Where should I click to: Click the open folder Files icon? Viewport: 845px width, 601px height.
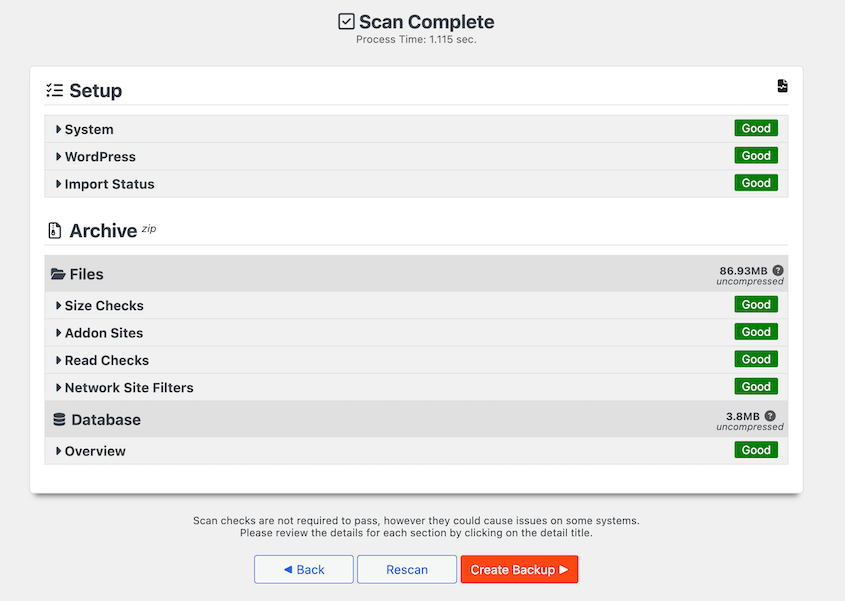[58, 274]
